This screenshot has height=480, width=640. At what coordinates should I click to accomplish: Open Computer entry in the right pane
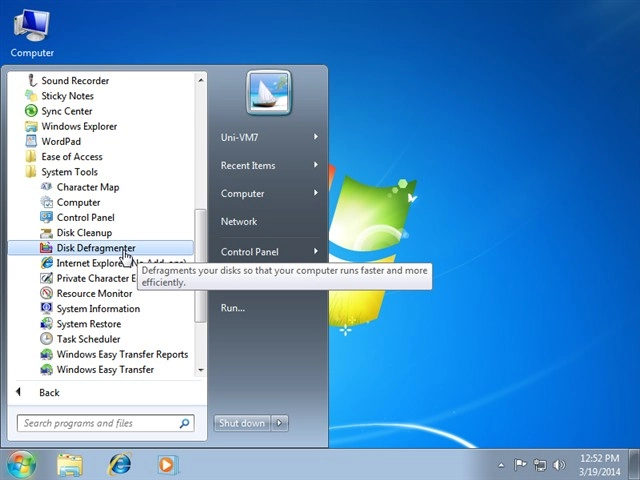242,194
